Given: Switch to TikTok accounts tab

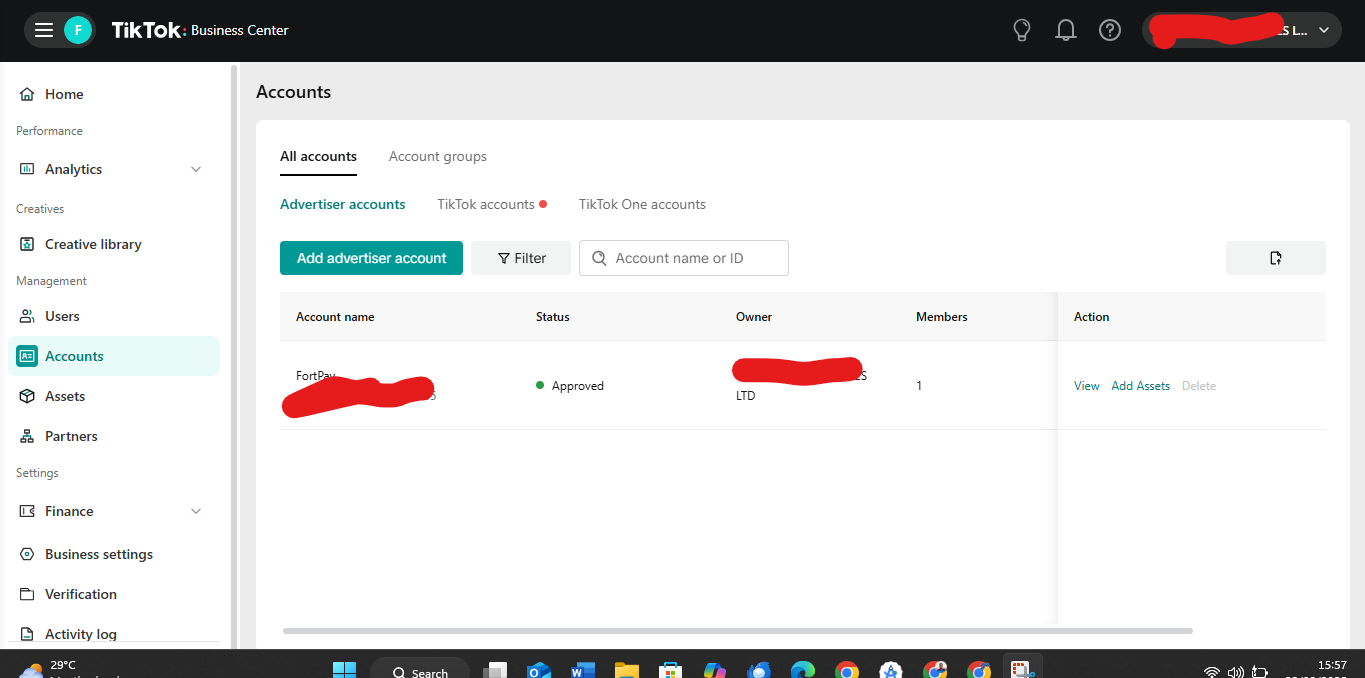Looking at the screenshot, I should pos(486,204).
